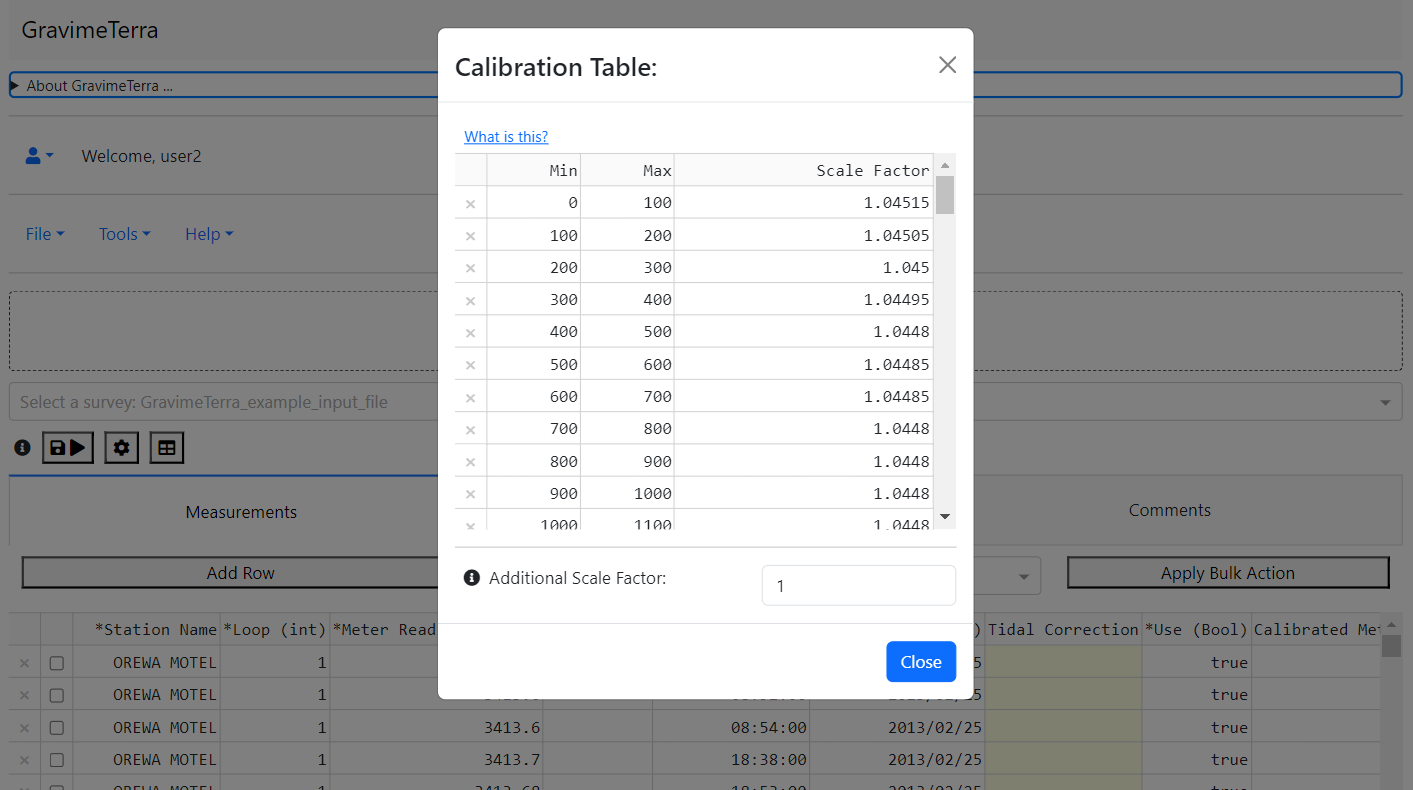Delete the first OREWA MOTEL measurement row

tap(24, 663)
